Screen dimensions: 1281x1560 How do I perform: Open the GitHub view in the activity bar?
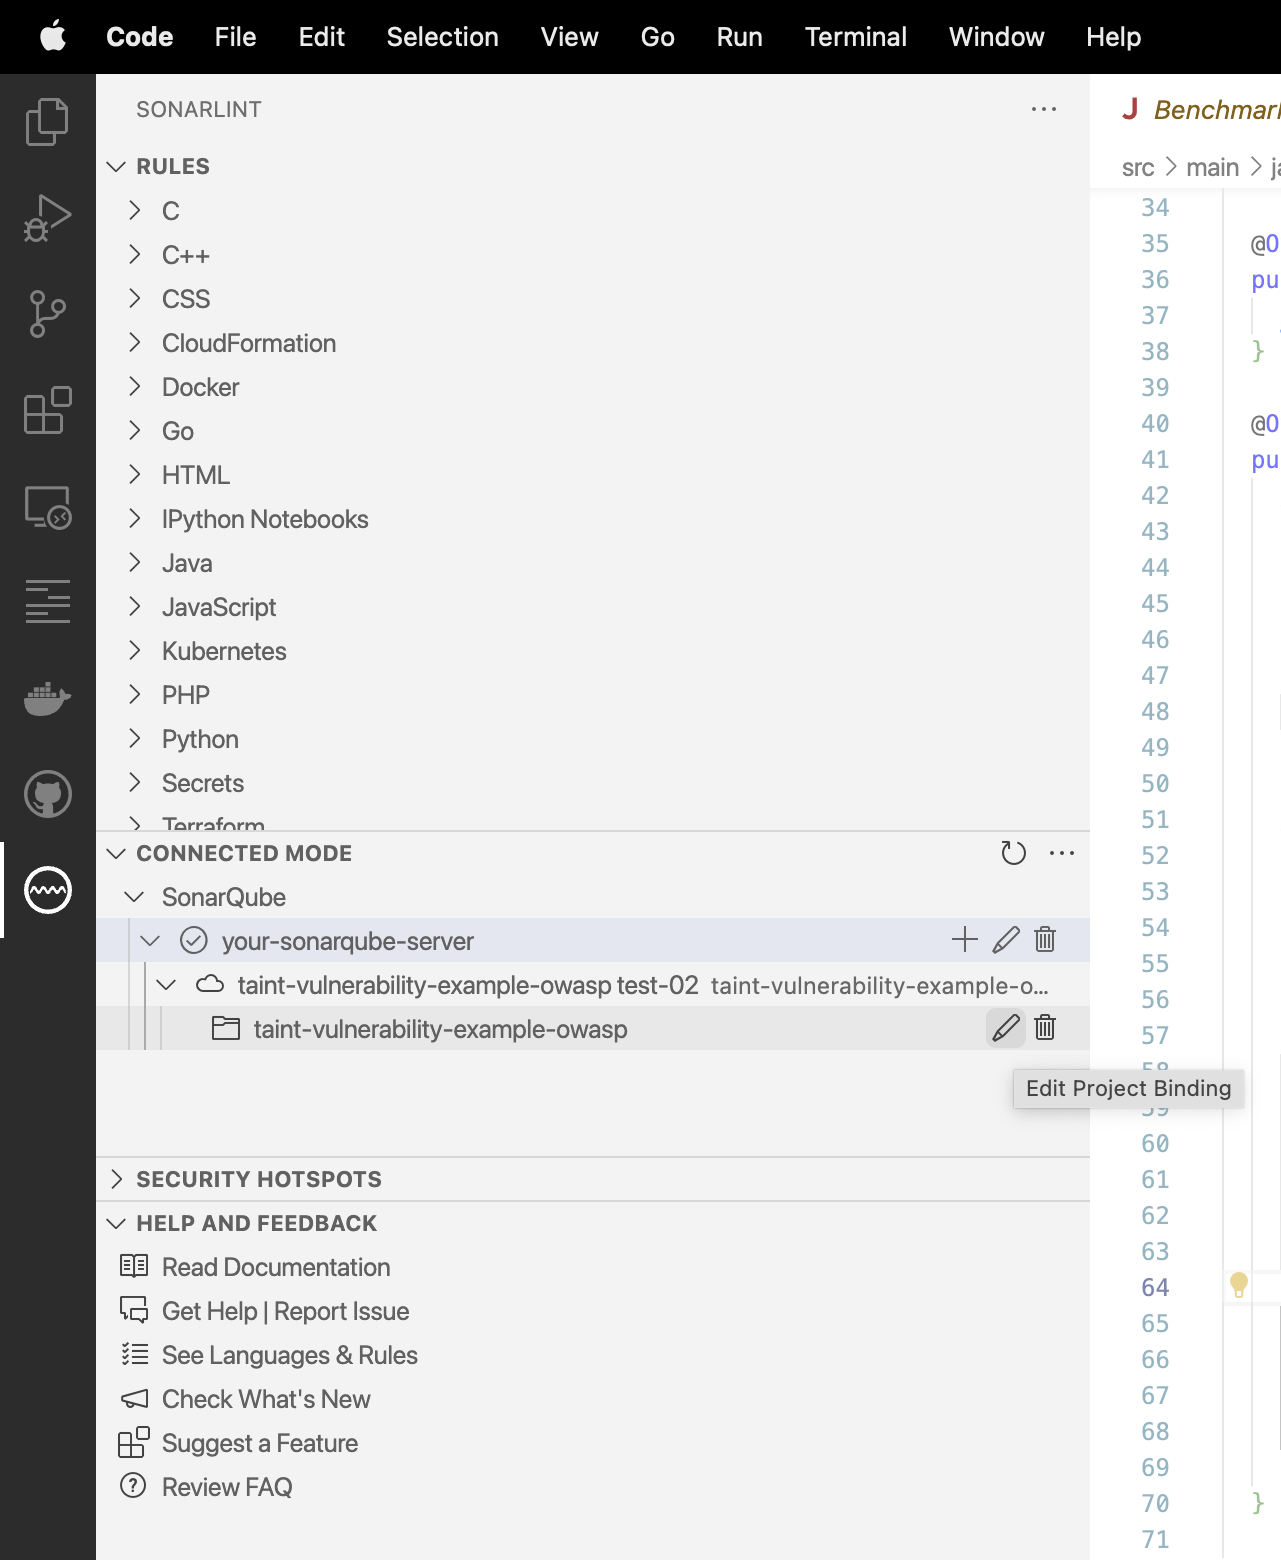coord(47,794)
